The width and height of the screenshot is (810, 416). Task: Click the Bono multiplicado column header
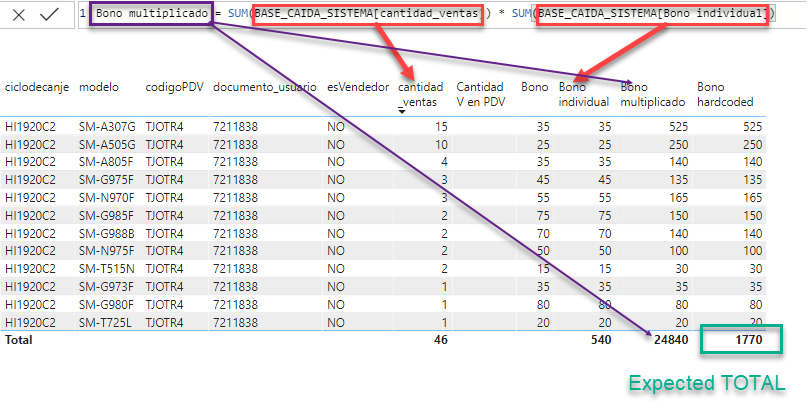click(x=652, y=94)
